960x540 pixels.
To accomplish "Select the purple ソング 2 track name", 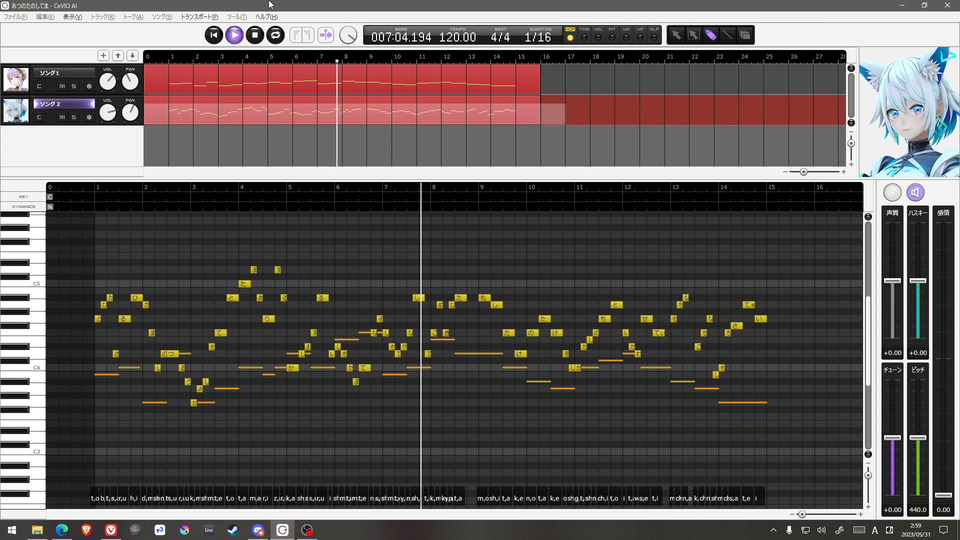I will point(64,104).
